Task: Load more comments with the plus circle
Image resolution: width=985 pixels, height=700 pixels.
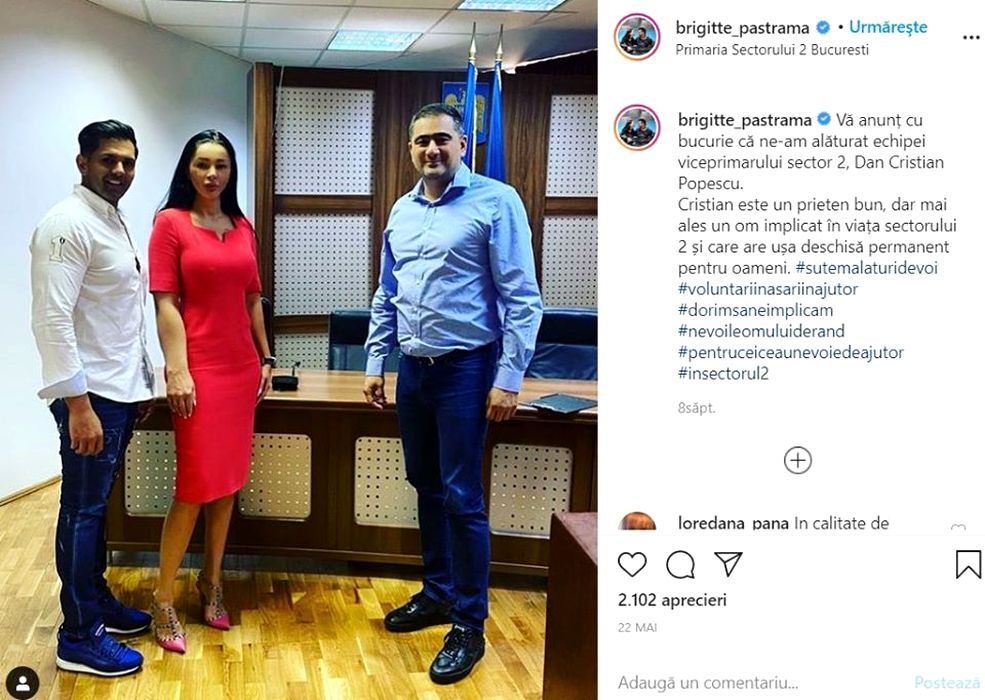Action: (798, 461)
